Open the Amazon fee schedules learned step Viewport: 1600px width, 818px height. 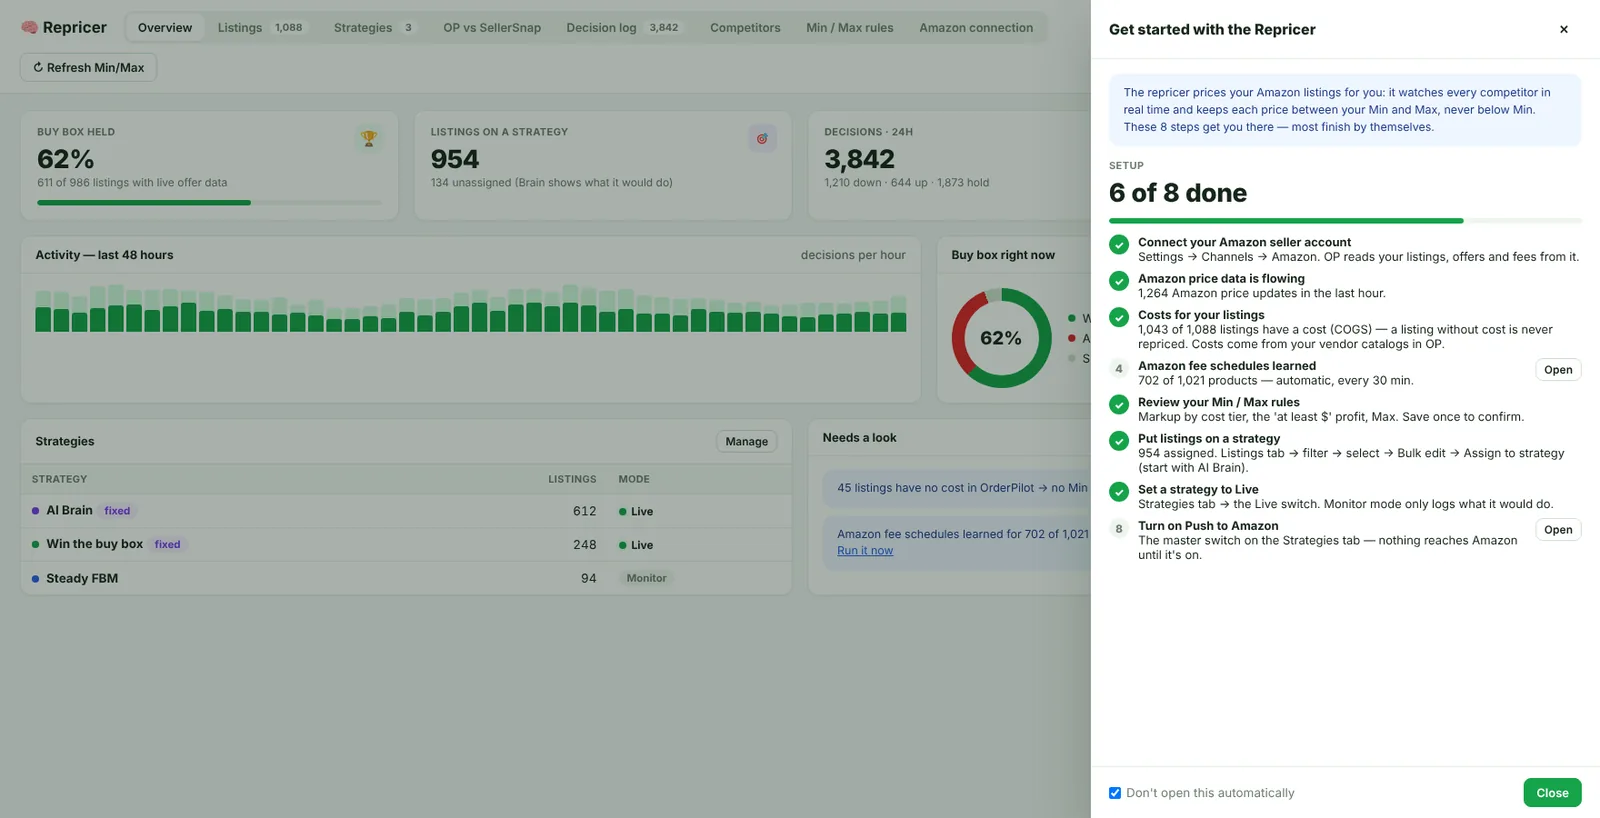1558,370
